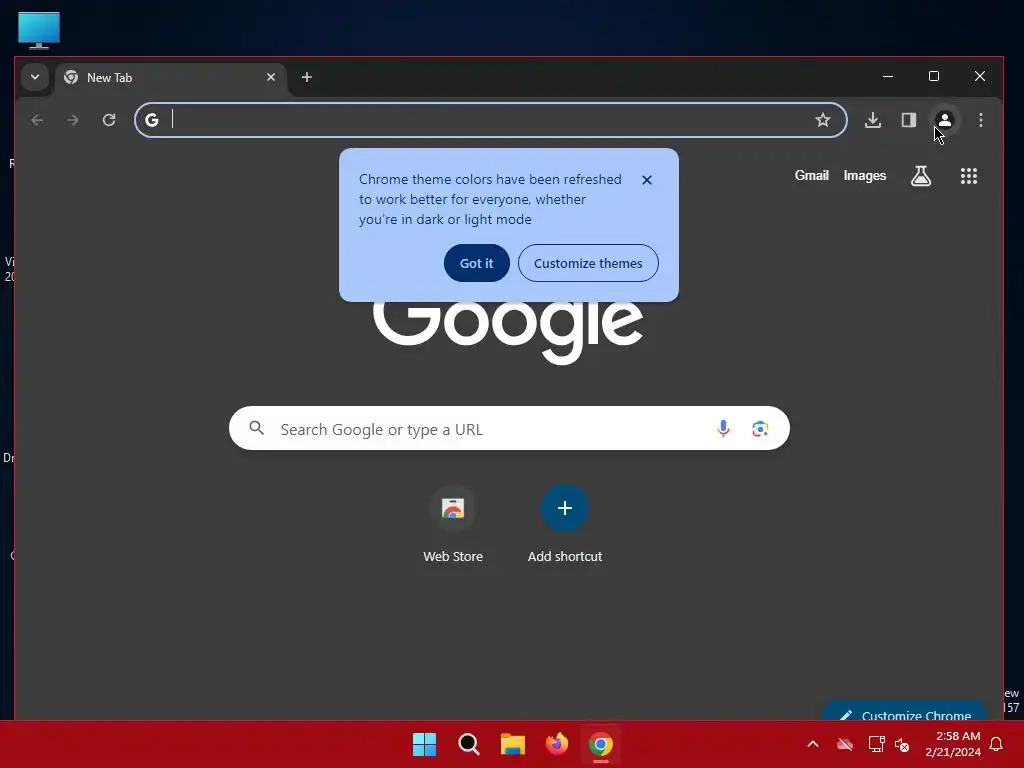Screen dimensions: 1024x768
Task: Focus the Chrome address bar
Action: (490, 120)
